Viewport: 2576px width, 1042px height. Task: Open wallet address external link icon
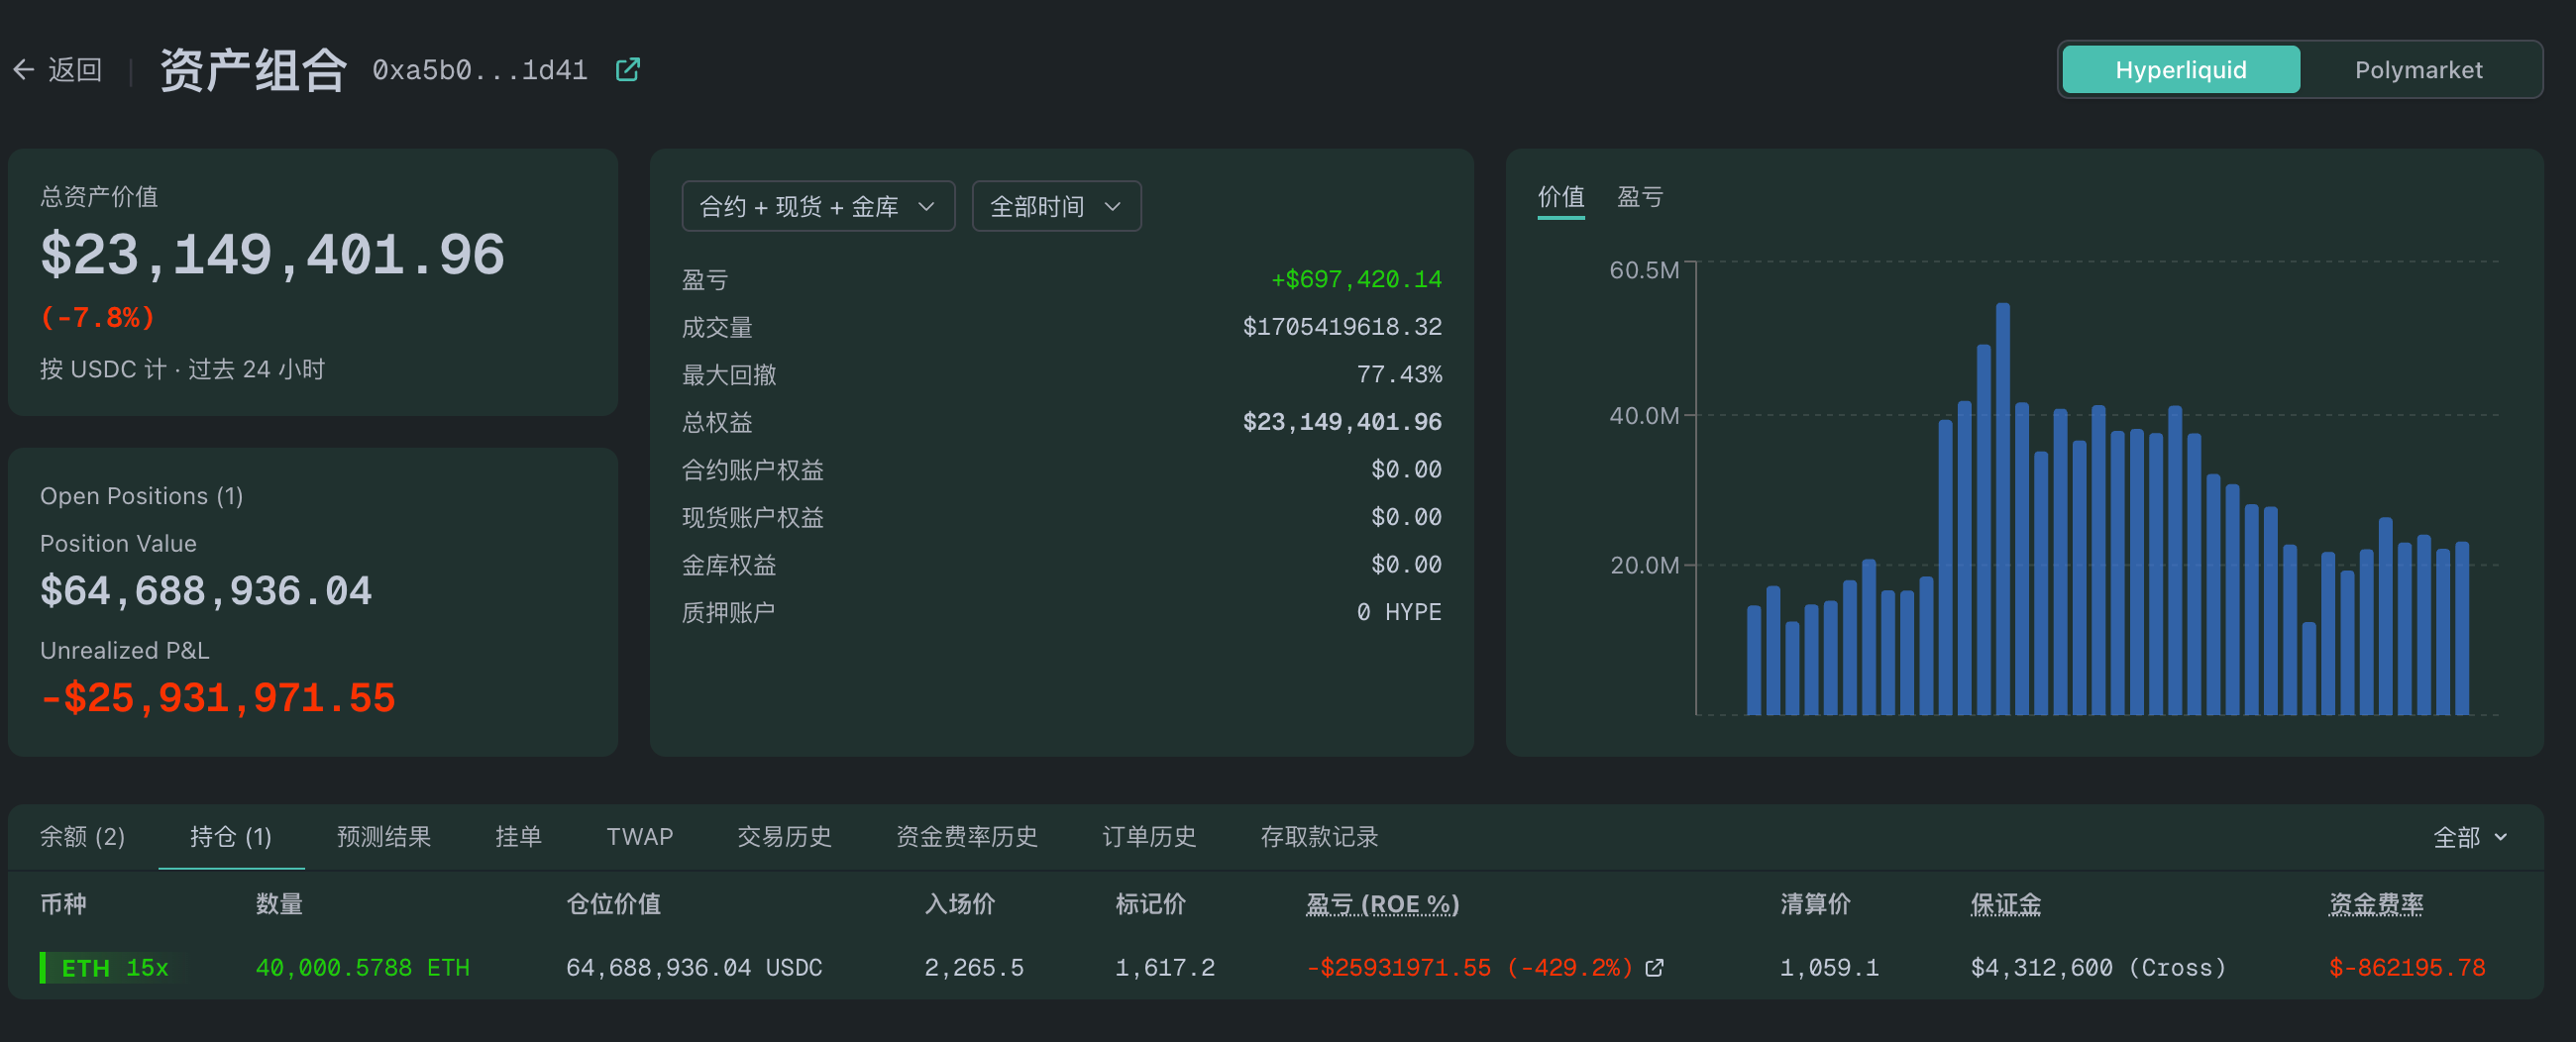627,69
